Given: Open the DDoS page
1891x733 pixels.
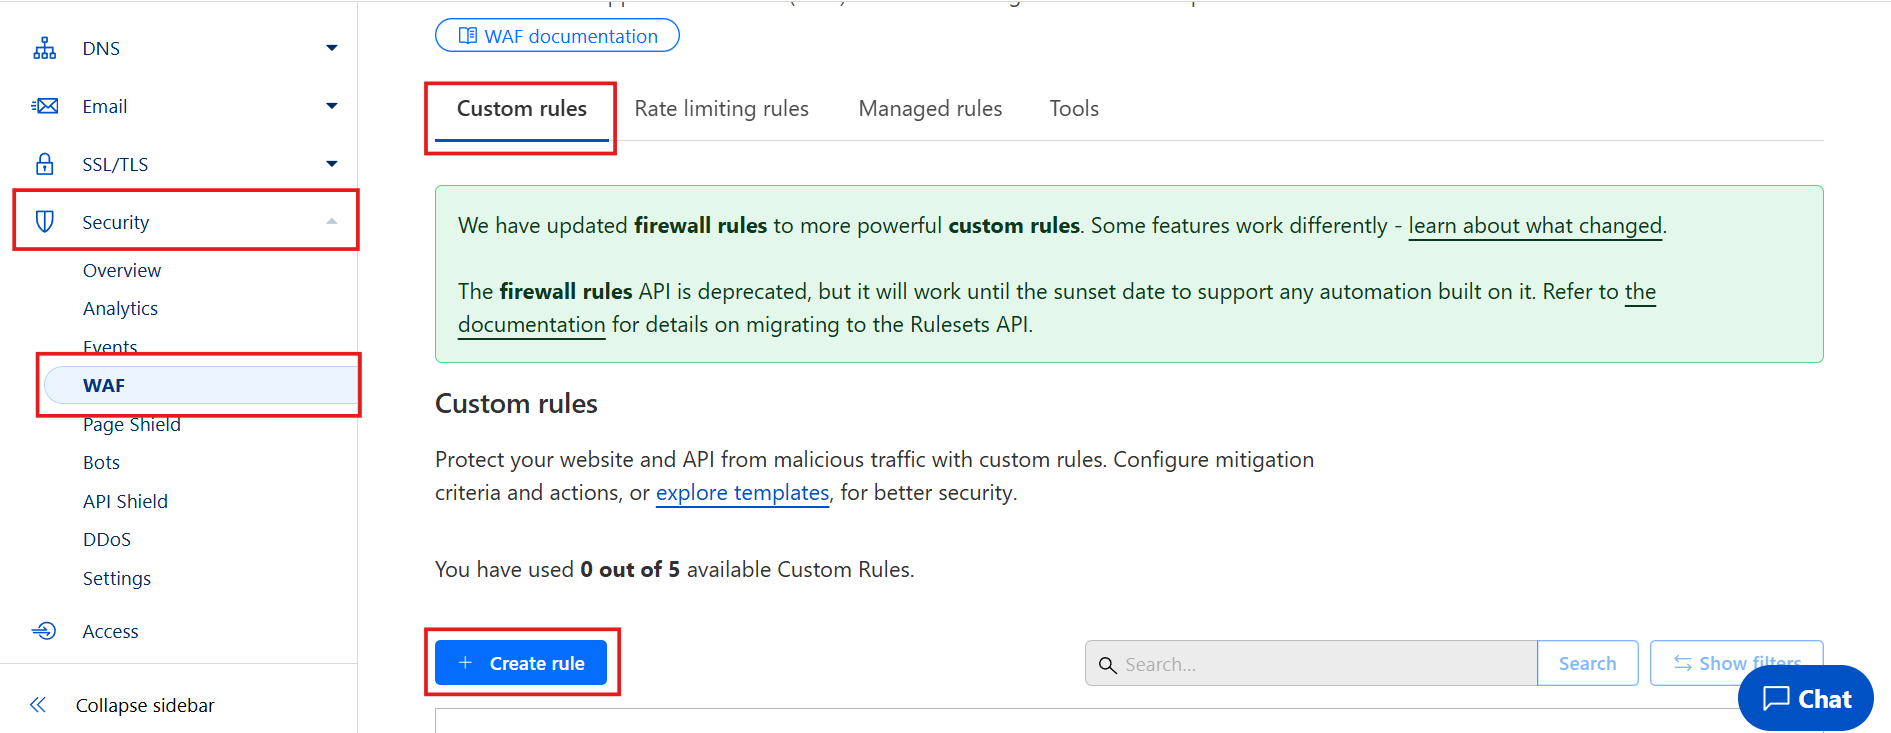Looking at the screenshot, I should pyautogui.click(x=107, y=539).
